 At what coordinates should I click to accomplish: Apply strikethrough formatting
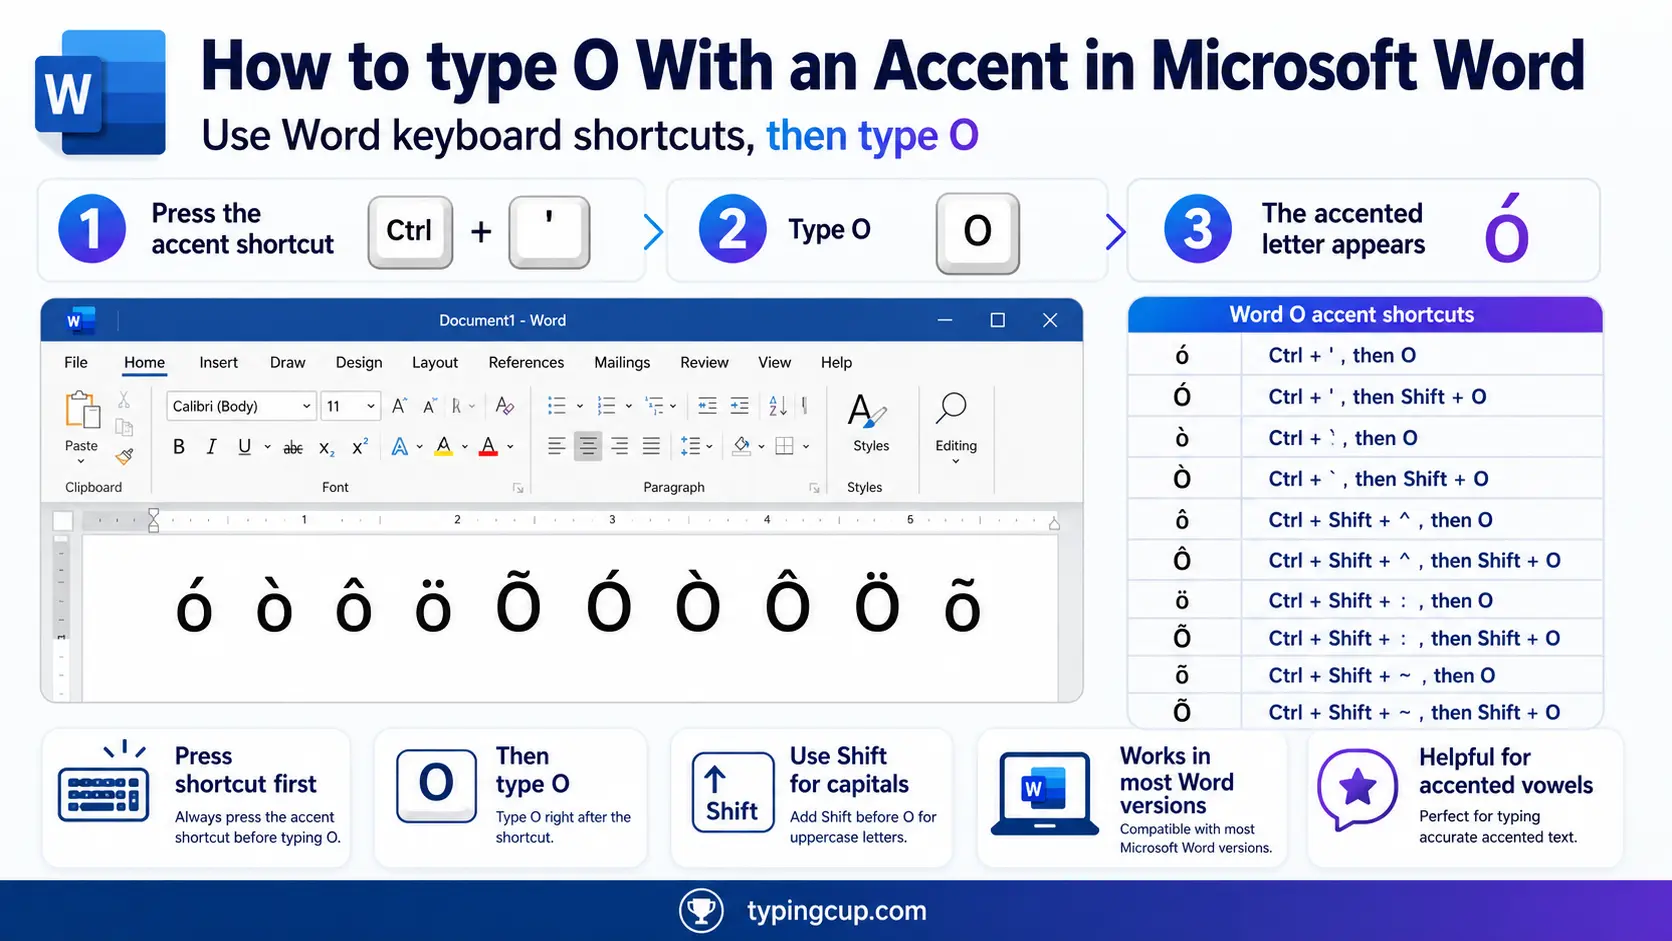293,448
